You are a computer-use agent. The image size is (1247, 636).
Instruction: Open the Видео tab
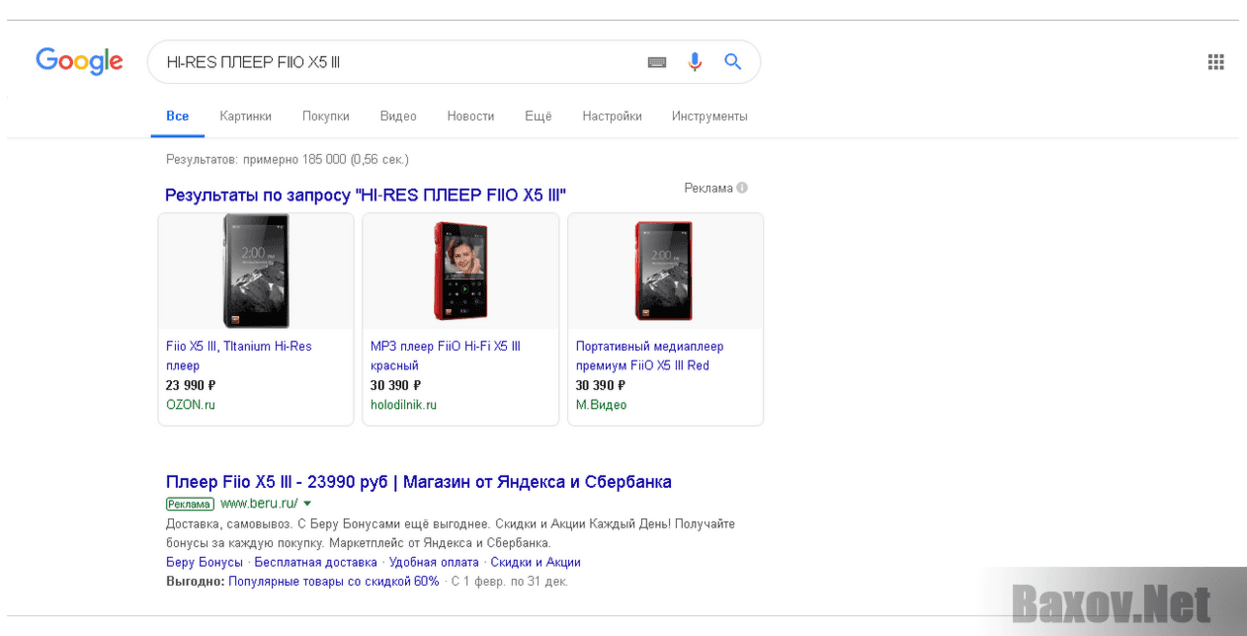click(398, 116)
